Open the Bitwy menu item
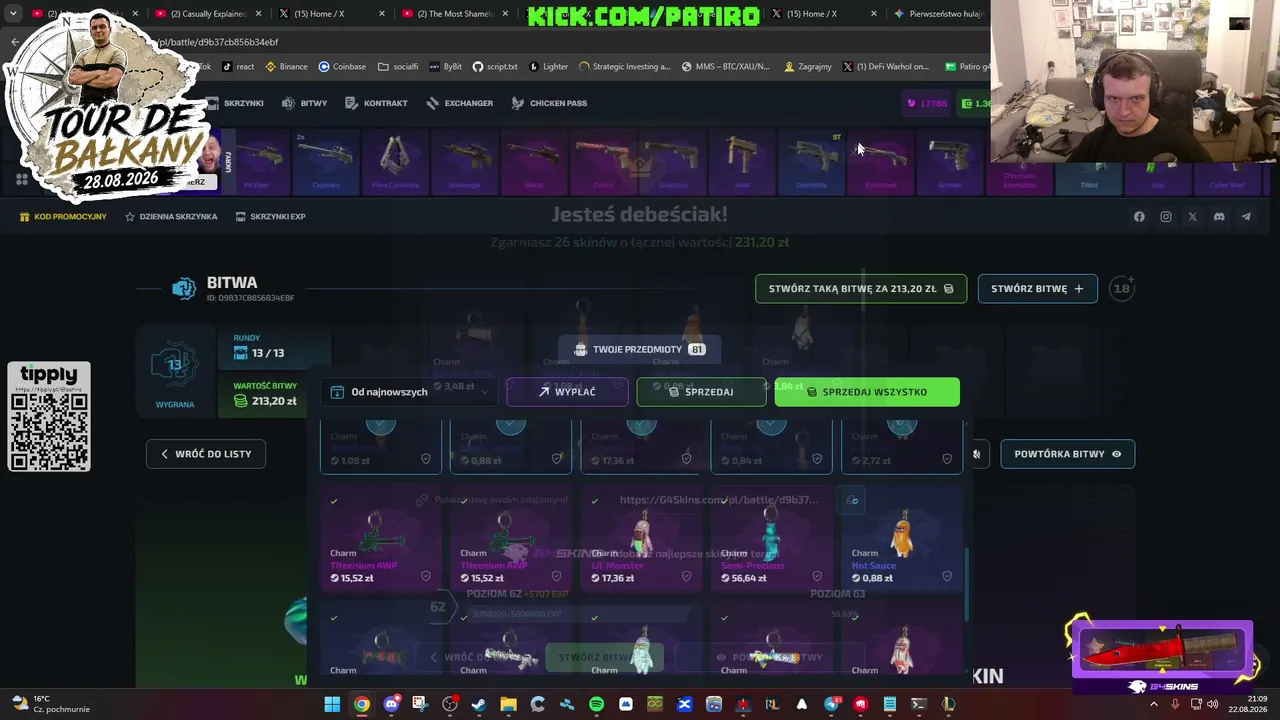The height and width of the screenshot is (720, 1280). (305, 103)
